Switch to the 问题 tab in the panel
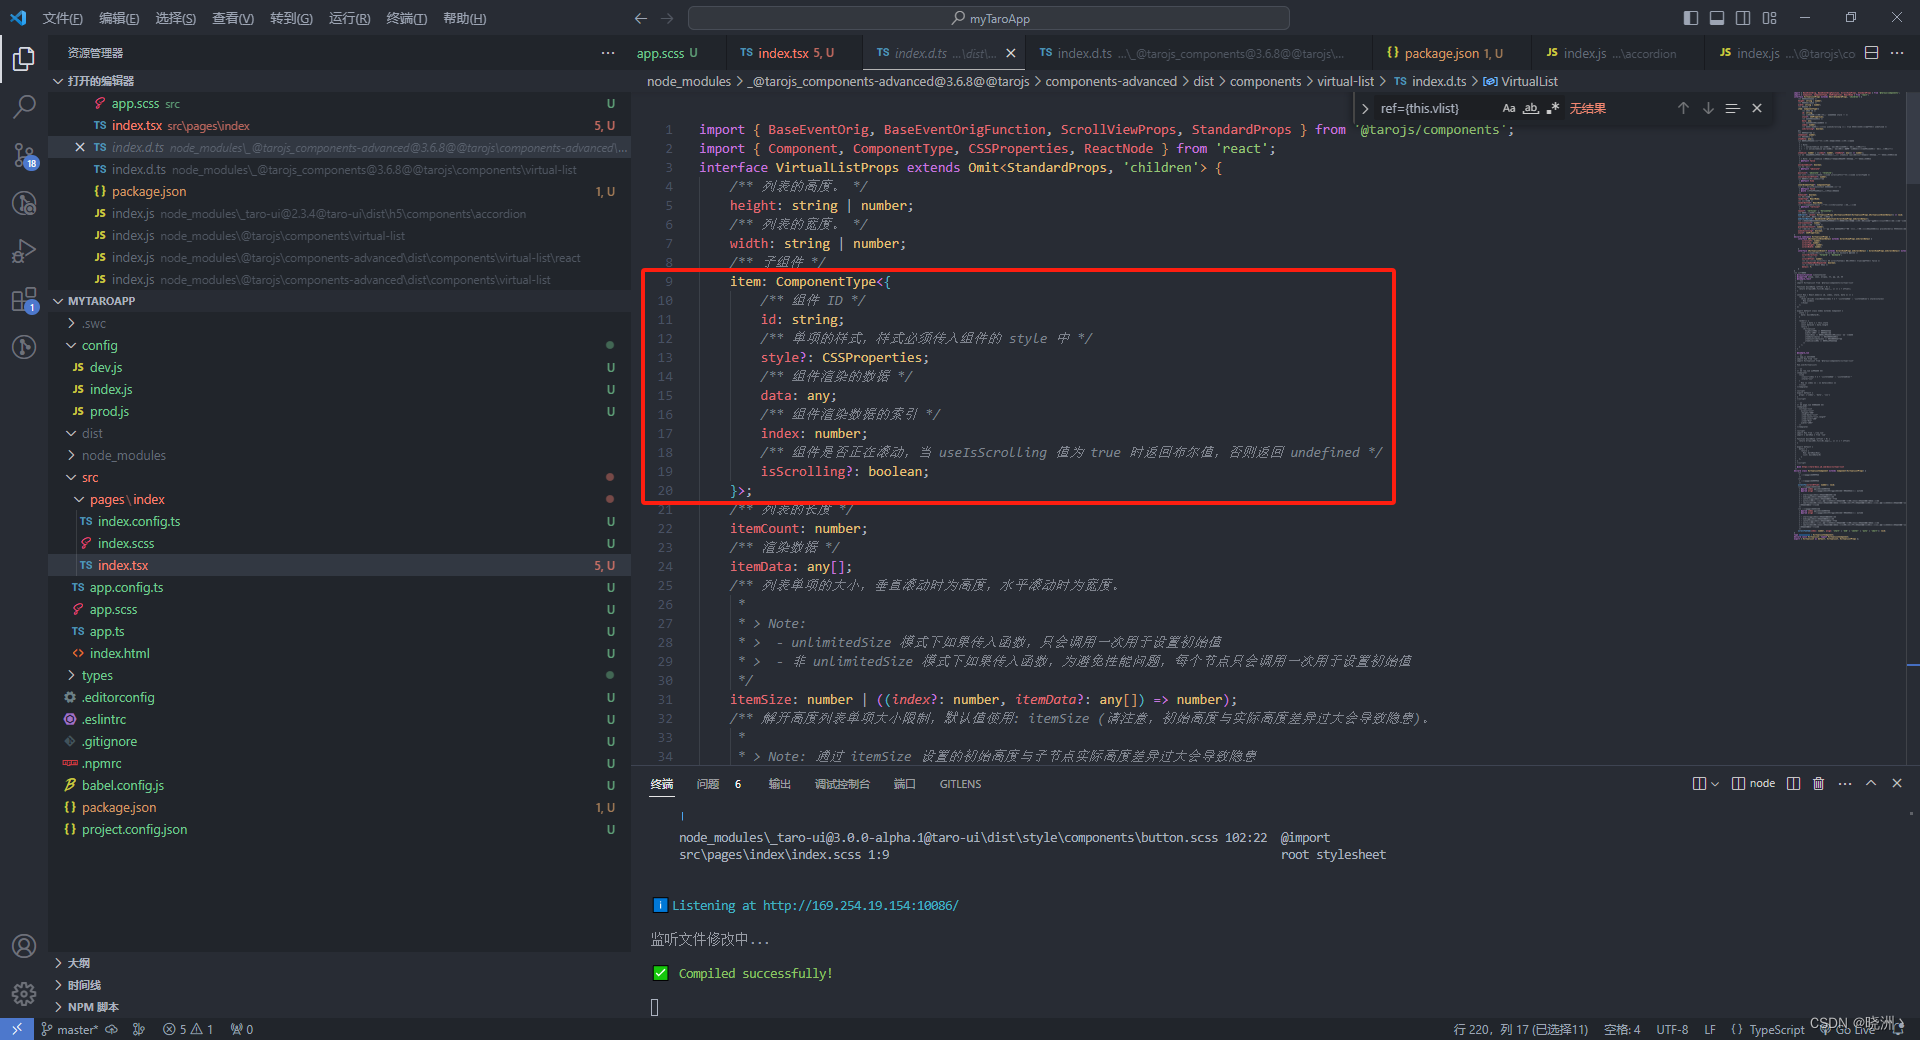The image size is (1920, 1040). pyautogui.click(x=708, y=784)
